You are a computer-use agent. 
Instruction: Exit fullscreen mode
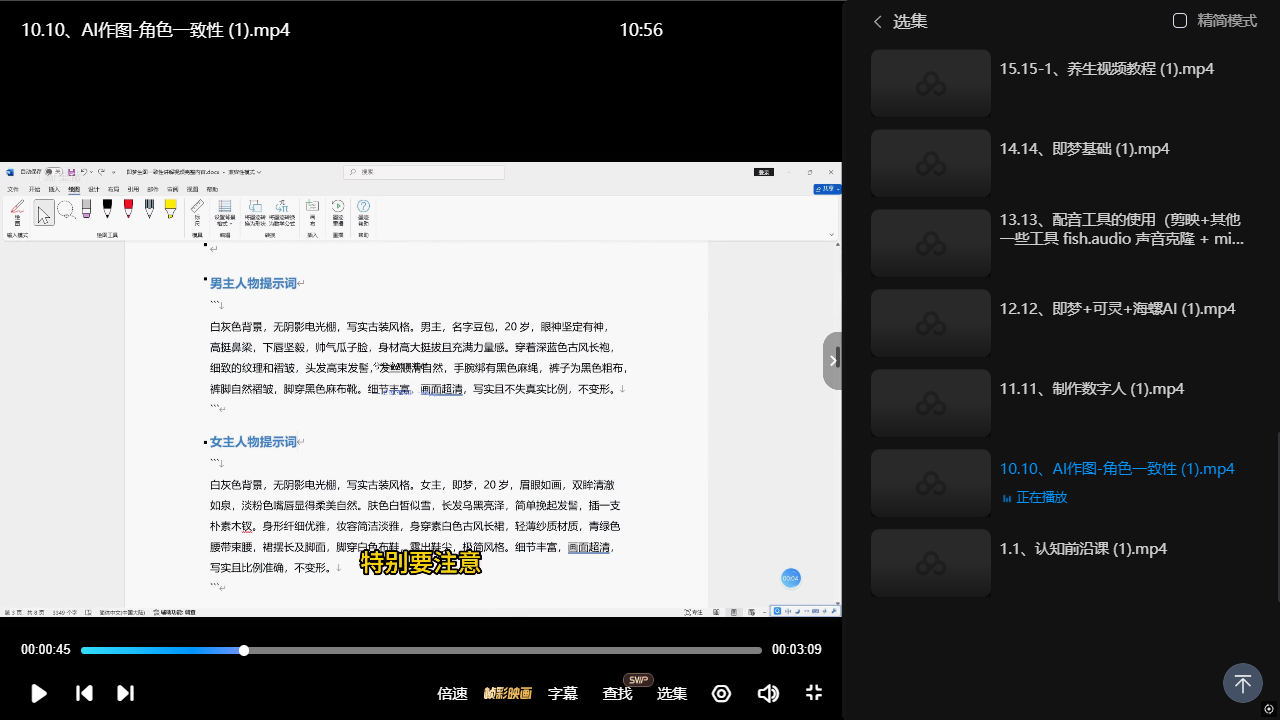pos(814,693)
